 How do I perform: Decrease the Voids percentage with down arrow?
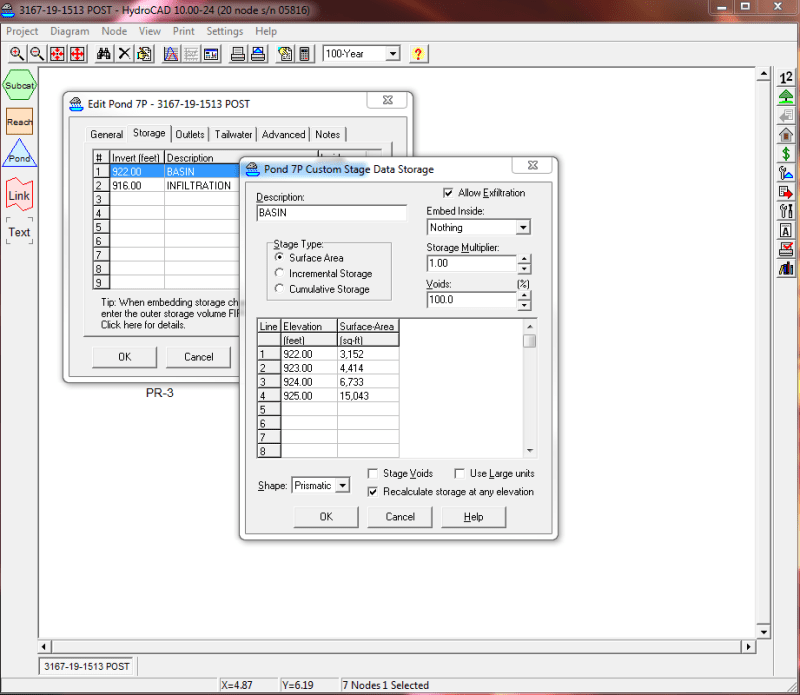coord(524,305)
